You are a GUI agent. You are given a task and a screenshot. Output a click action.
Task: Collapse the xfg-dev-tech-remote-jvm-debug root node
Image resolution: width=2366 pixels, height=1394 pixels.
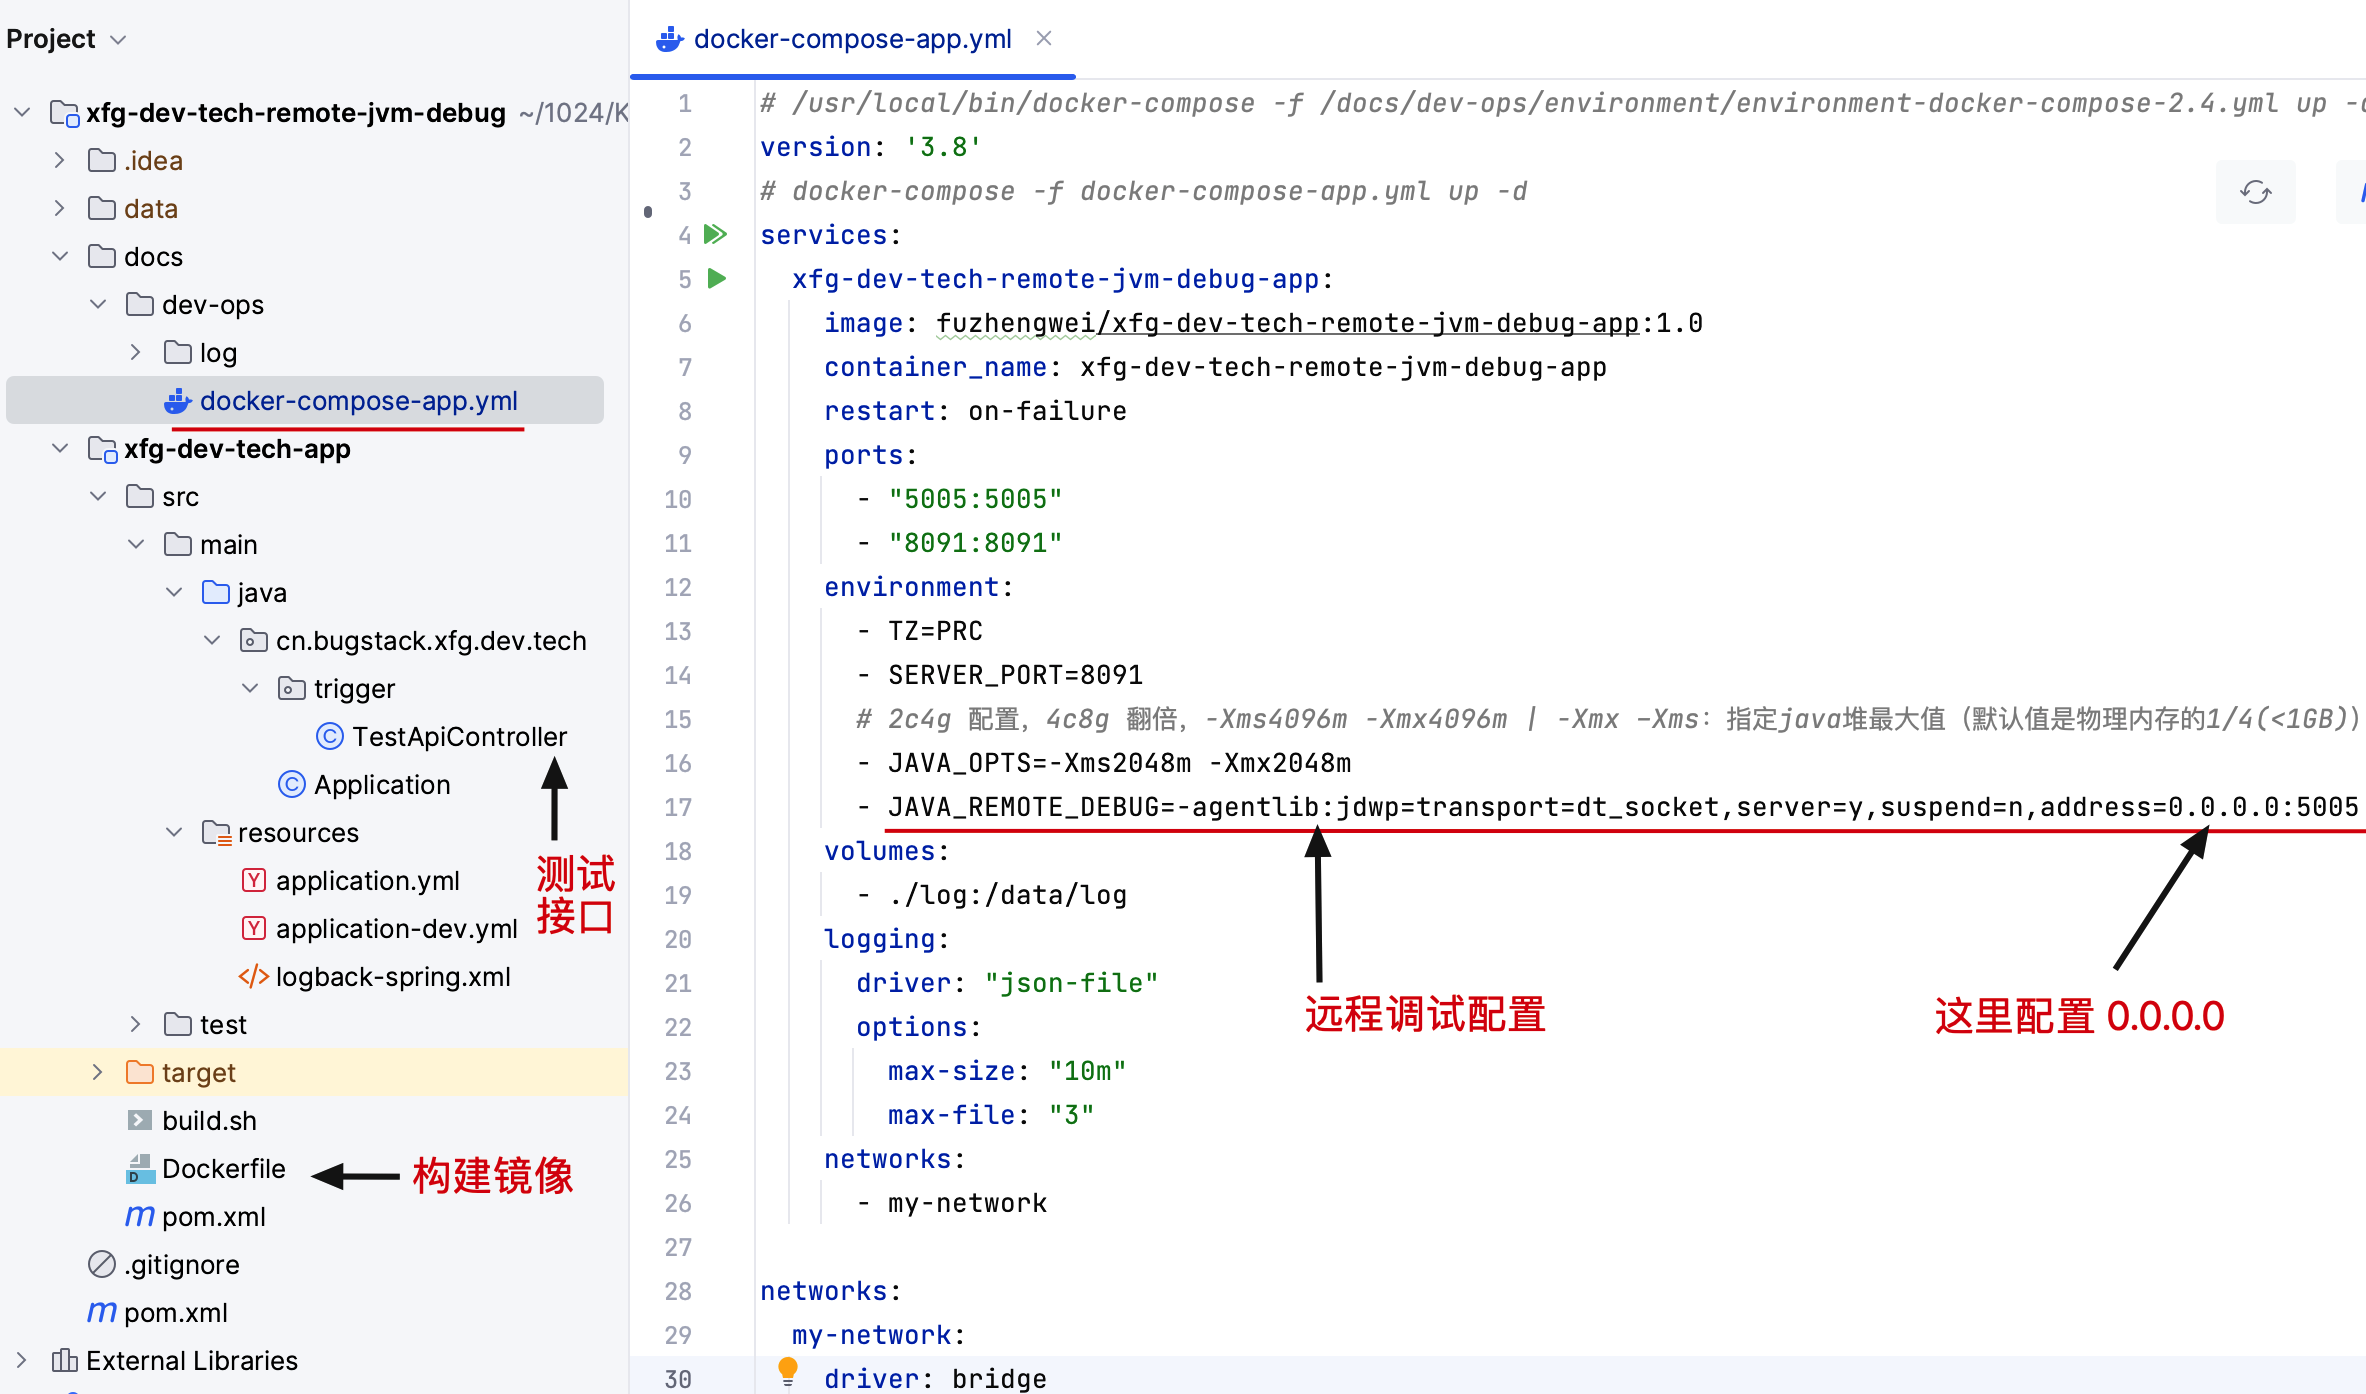22,112
